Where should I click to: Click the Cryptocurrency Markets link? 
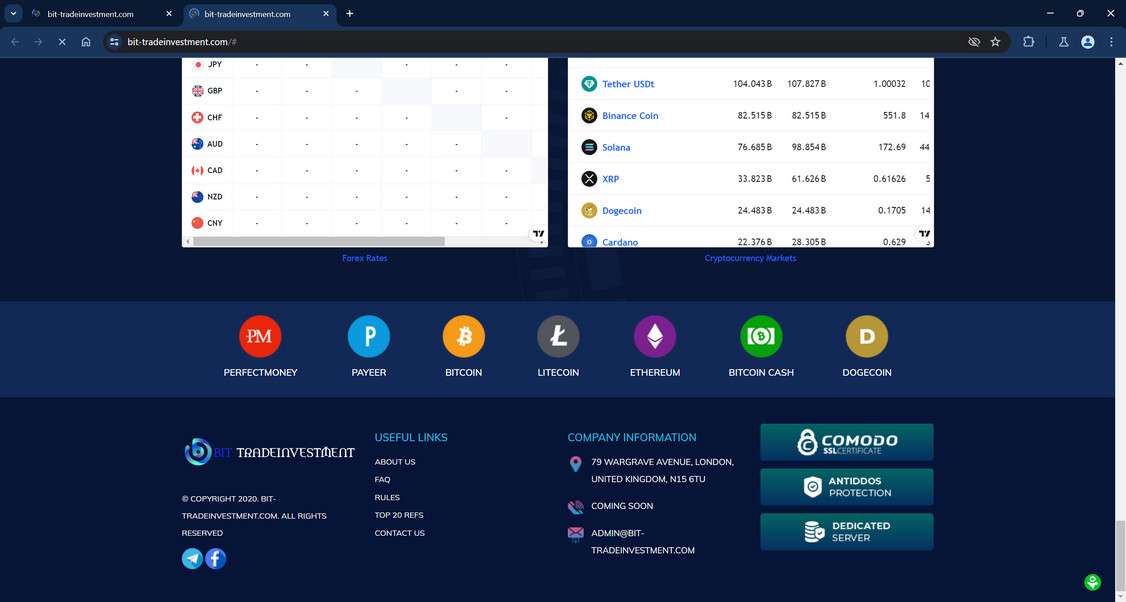click(750, 258)
